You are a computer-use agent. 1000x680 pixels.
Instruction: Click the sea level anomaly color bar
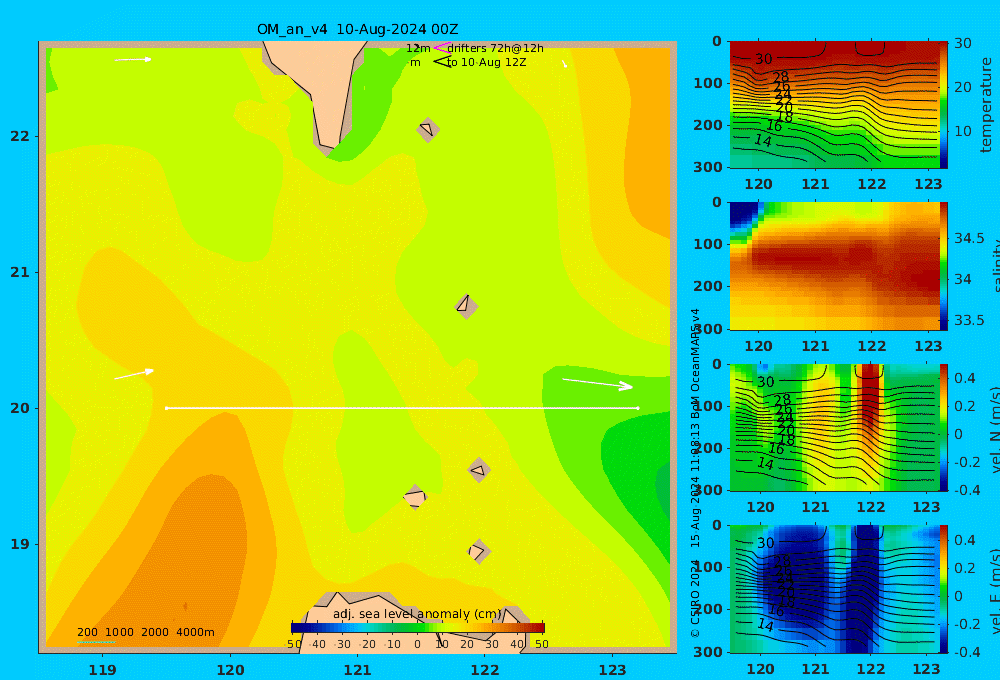pos(418,628)
